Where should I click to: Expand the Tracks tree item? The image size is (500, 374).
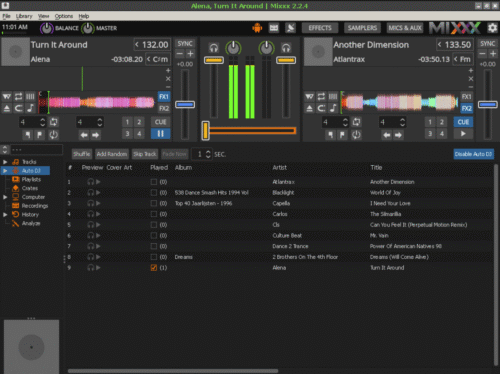pyautogui.click(x=5, y=162)
